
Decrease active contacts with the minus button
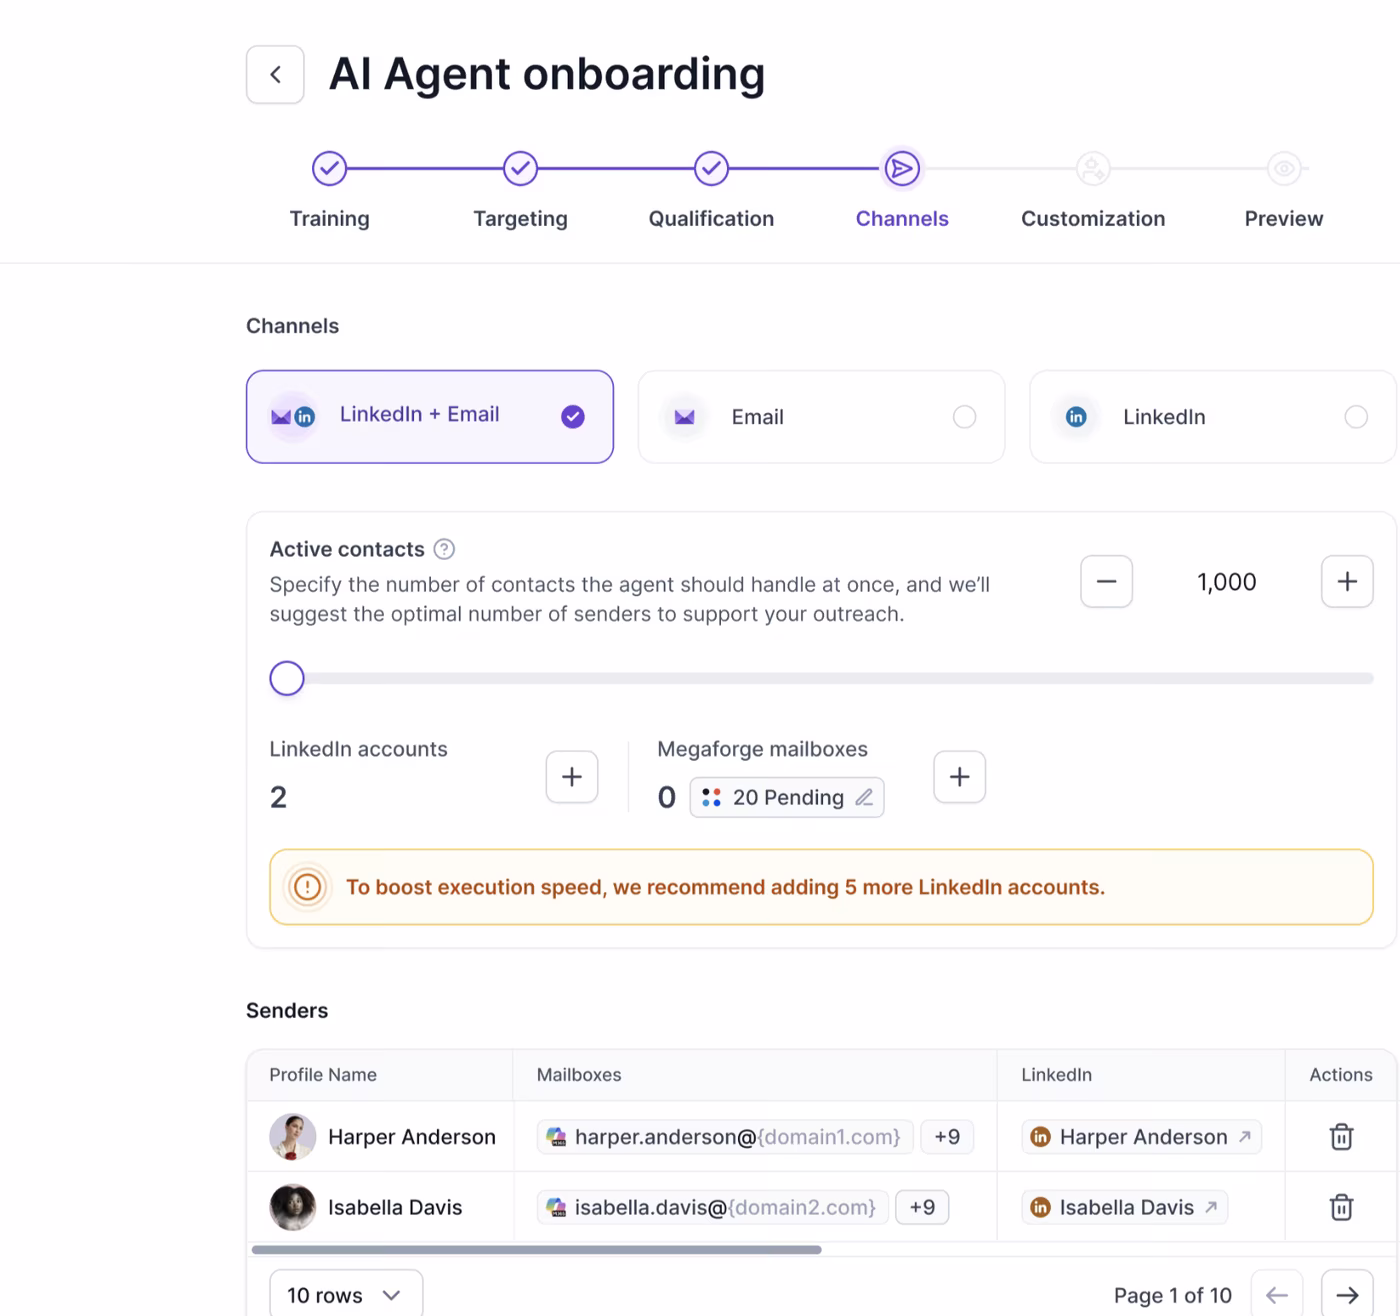[1106, 581]
